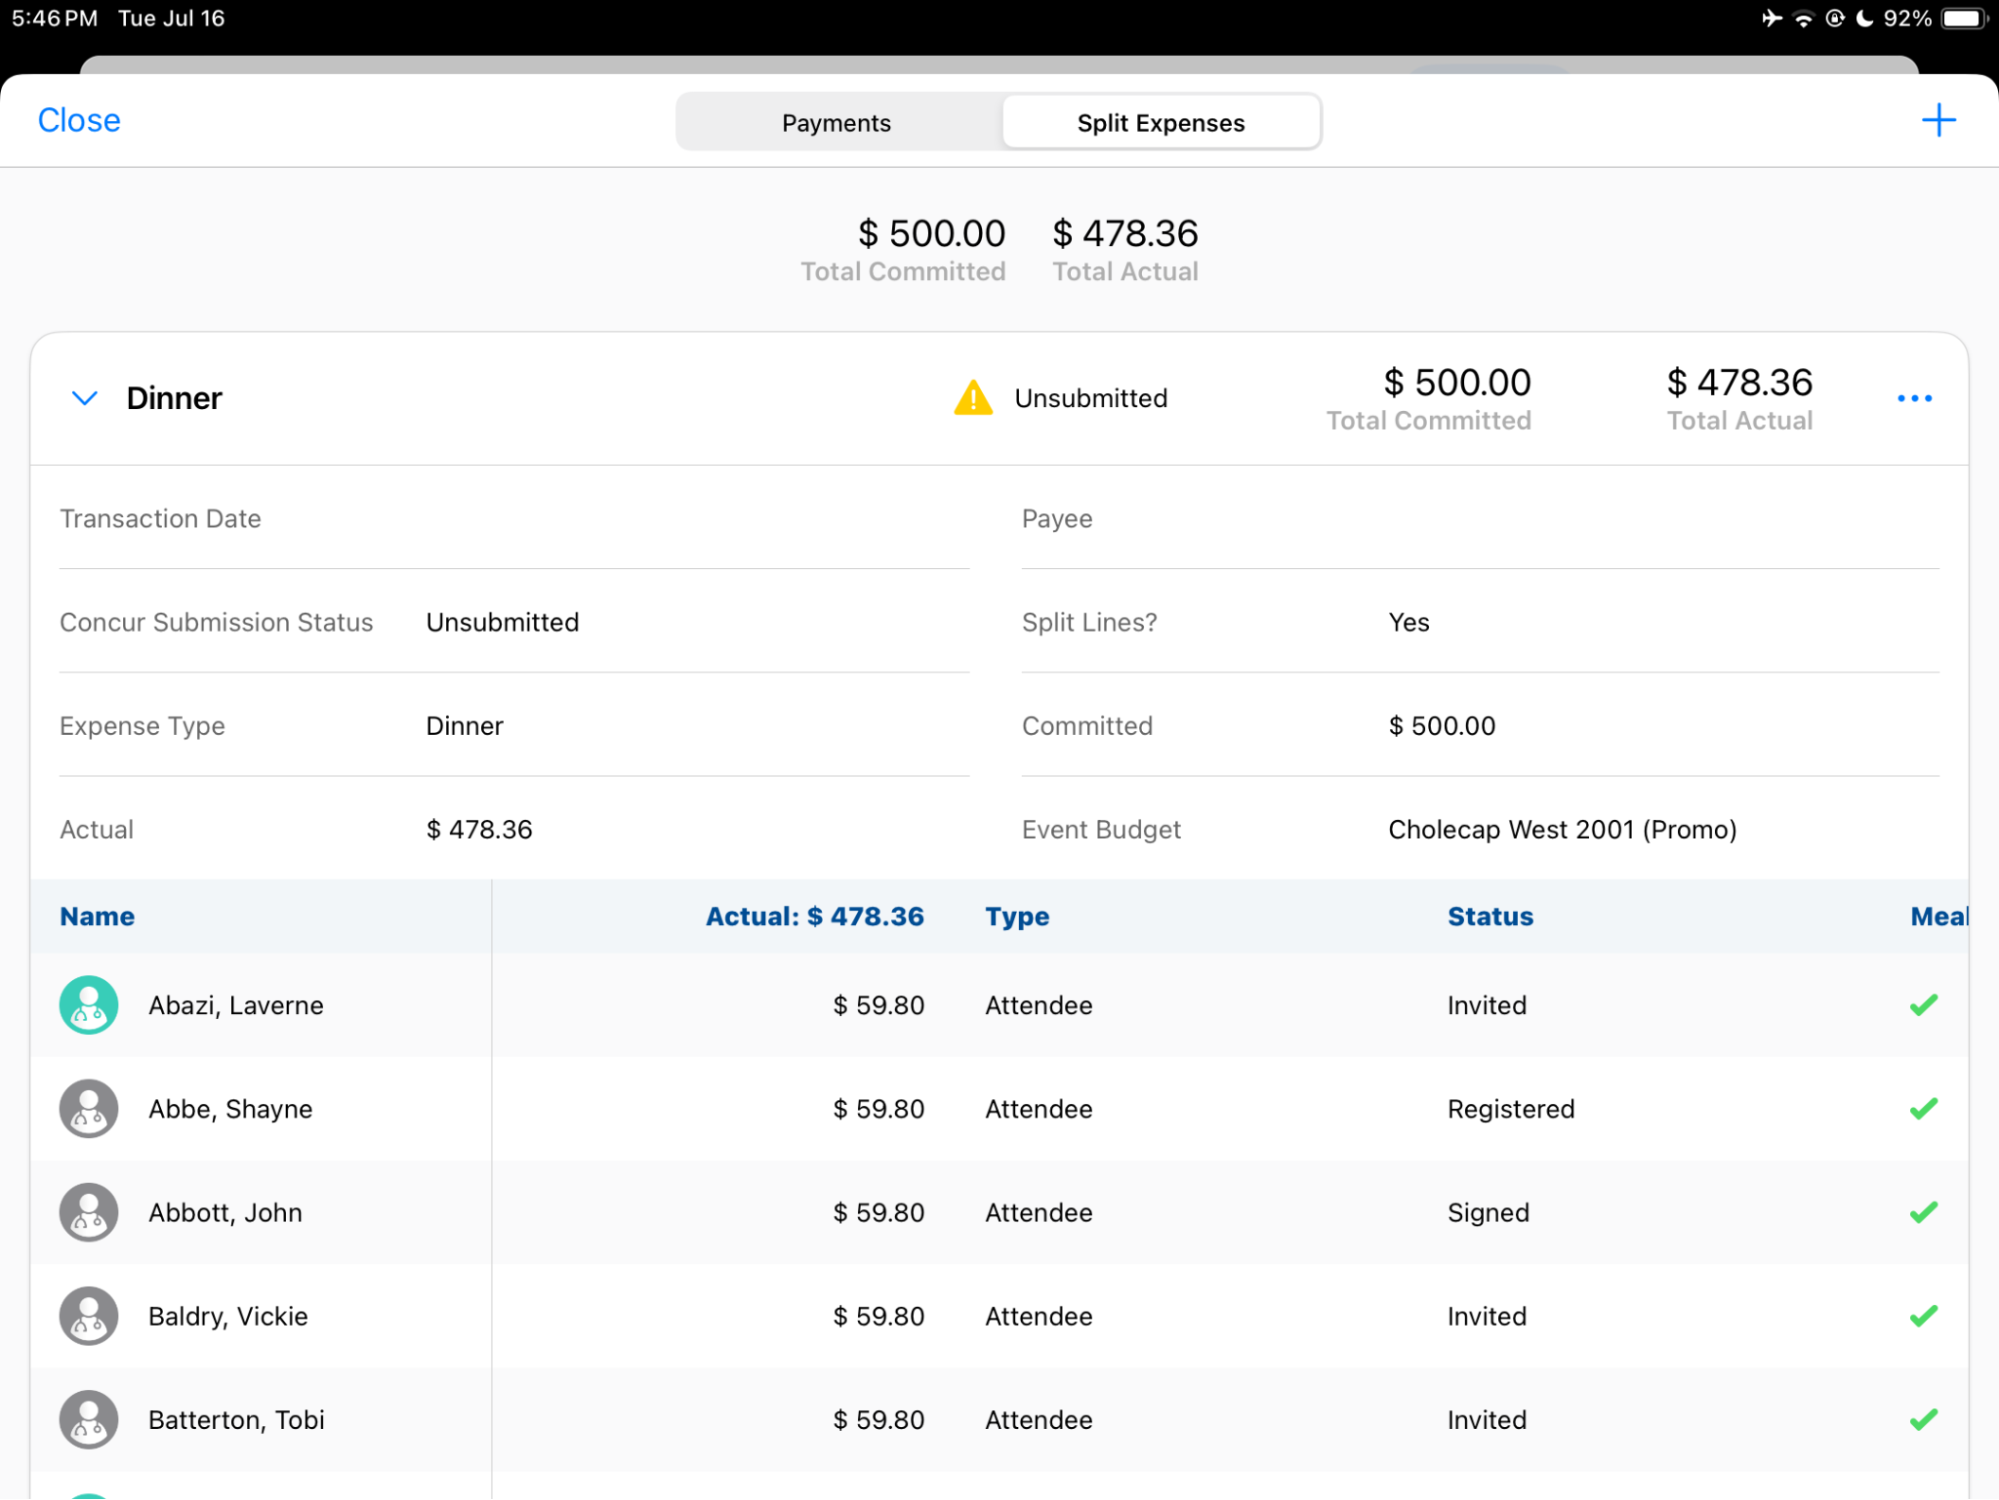Tap Shayne Abbe's gray avatar icon

[89, 1109]
